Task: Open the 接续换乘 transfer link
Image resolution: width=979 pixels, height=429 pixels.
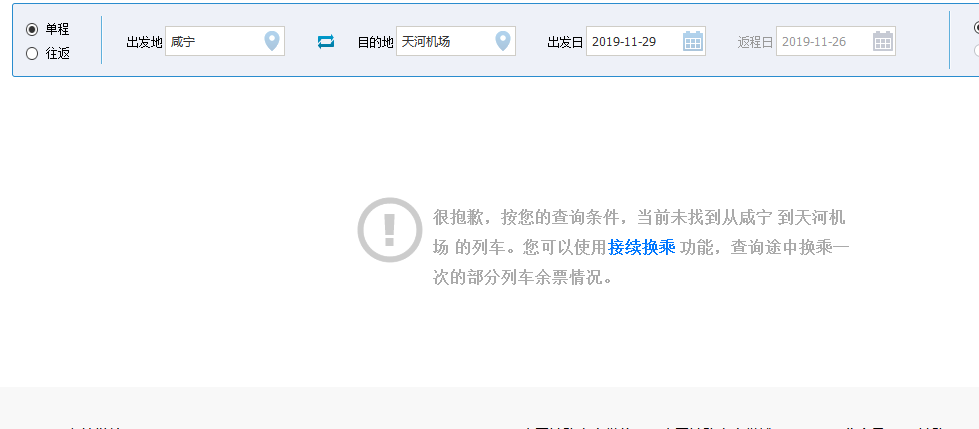Action: 642,247
